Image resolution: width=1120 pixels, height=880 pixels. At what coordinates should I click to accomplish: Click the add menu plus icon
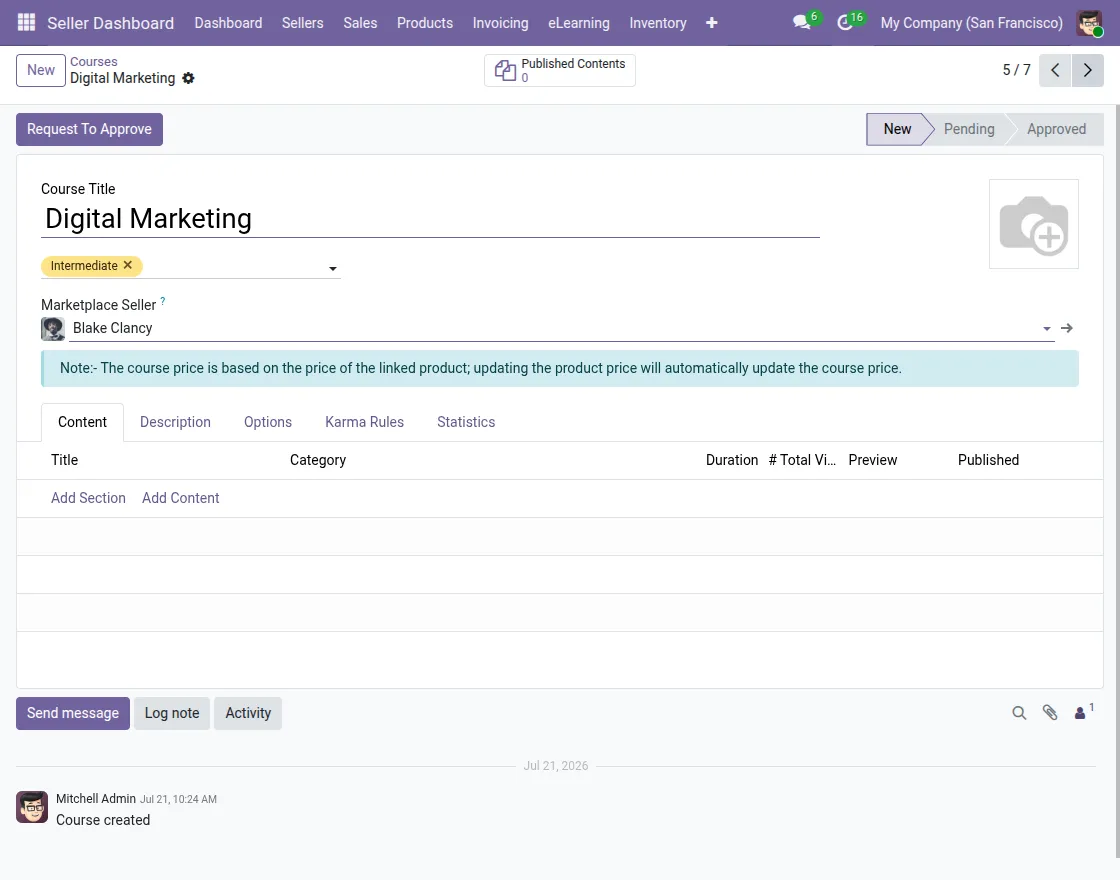coord(711,23)
